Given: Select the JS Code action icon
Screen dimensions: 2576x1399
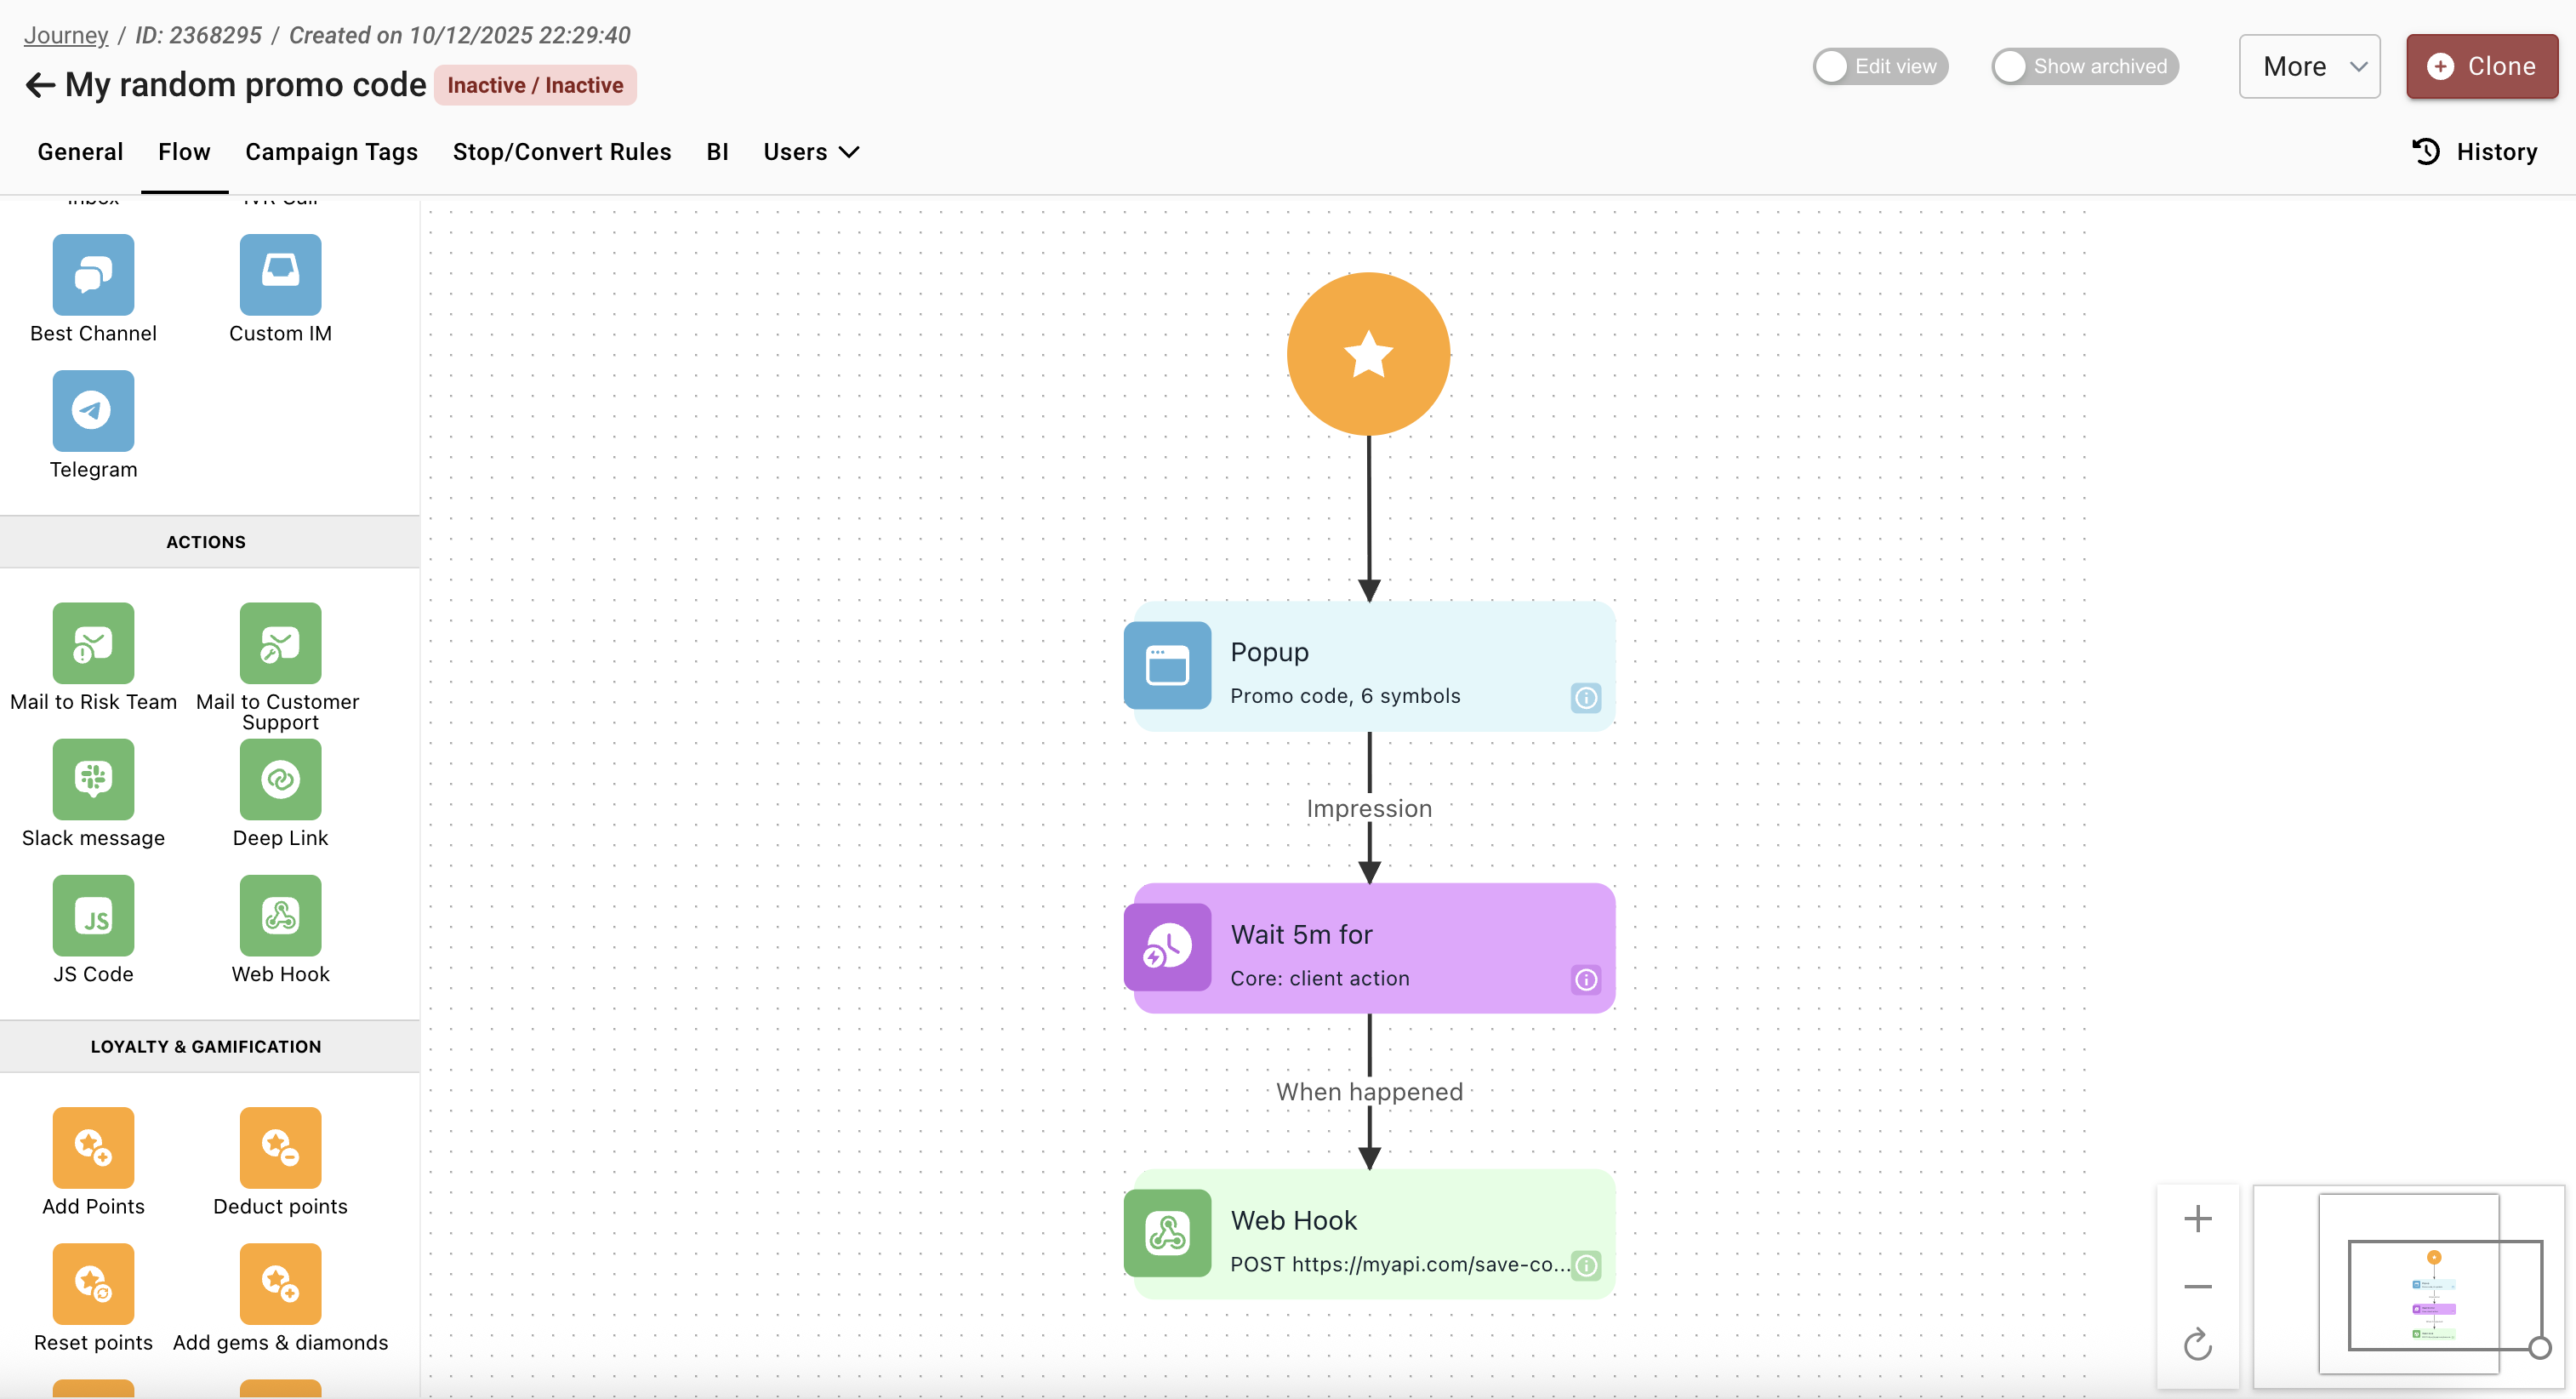Looking at the screenshot, I should click(x=93, y=915).
